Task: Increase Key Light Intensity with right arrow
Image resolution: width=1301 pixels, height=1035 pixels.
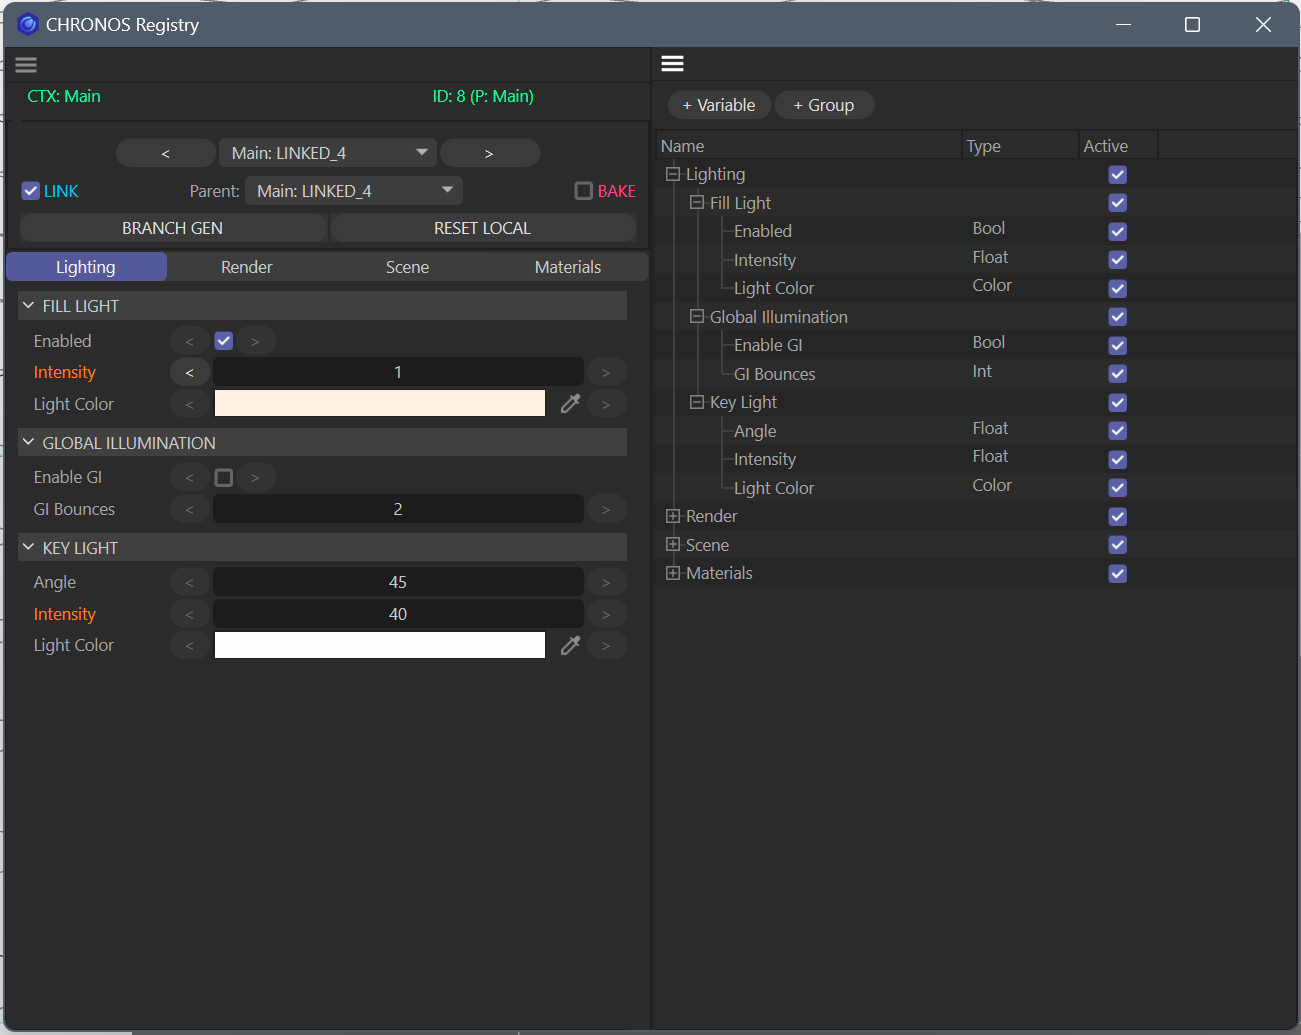Action: 606,614
